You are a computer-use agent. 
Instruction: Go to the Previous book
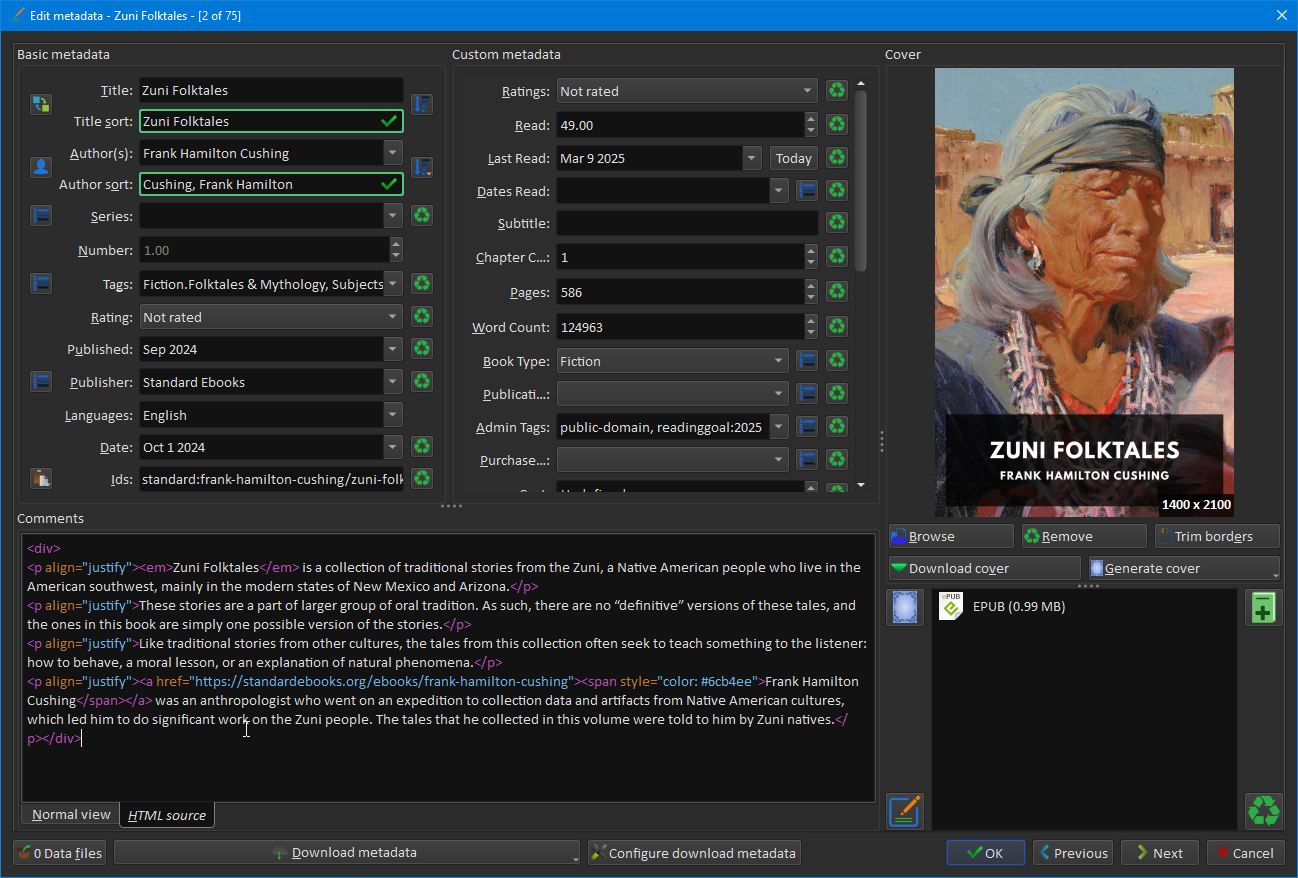tap(1072, 853)
